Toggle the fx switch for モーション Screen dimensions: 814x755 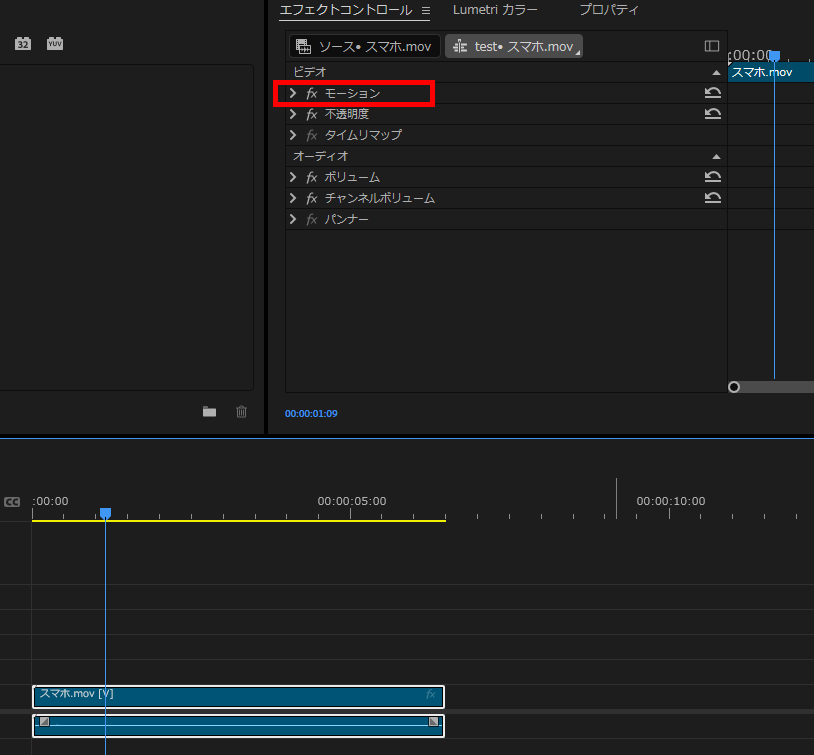[311, 93]
